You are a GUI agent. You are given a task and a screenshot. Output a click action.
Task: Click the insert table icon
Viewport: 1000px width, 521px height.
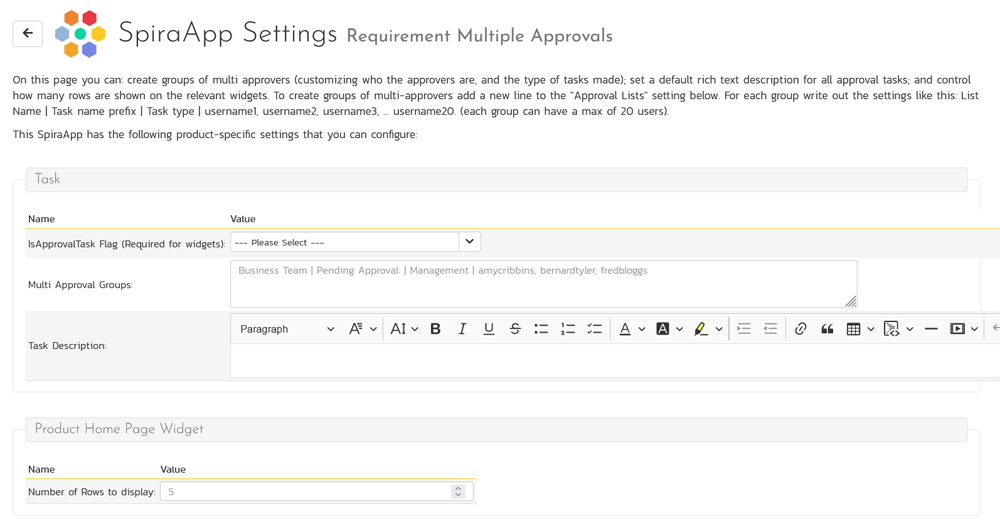(853, 329)
